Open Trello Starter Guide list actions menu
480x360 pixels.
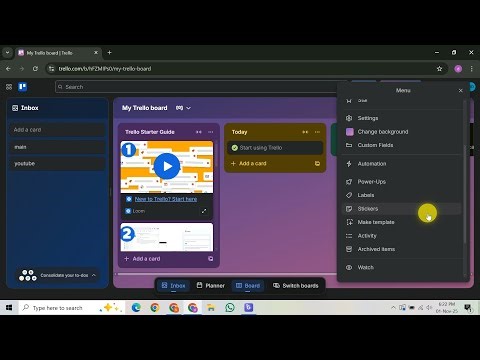pos(211,132)
